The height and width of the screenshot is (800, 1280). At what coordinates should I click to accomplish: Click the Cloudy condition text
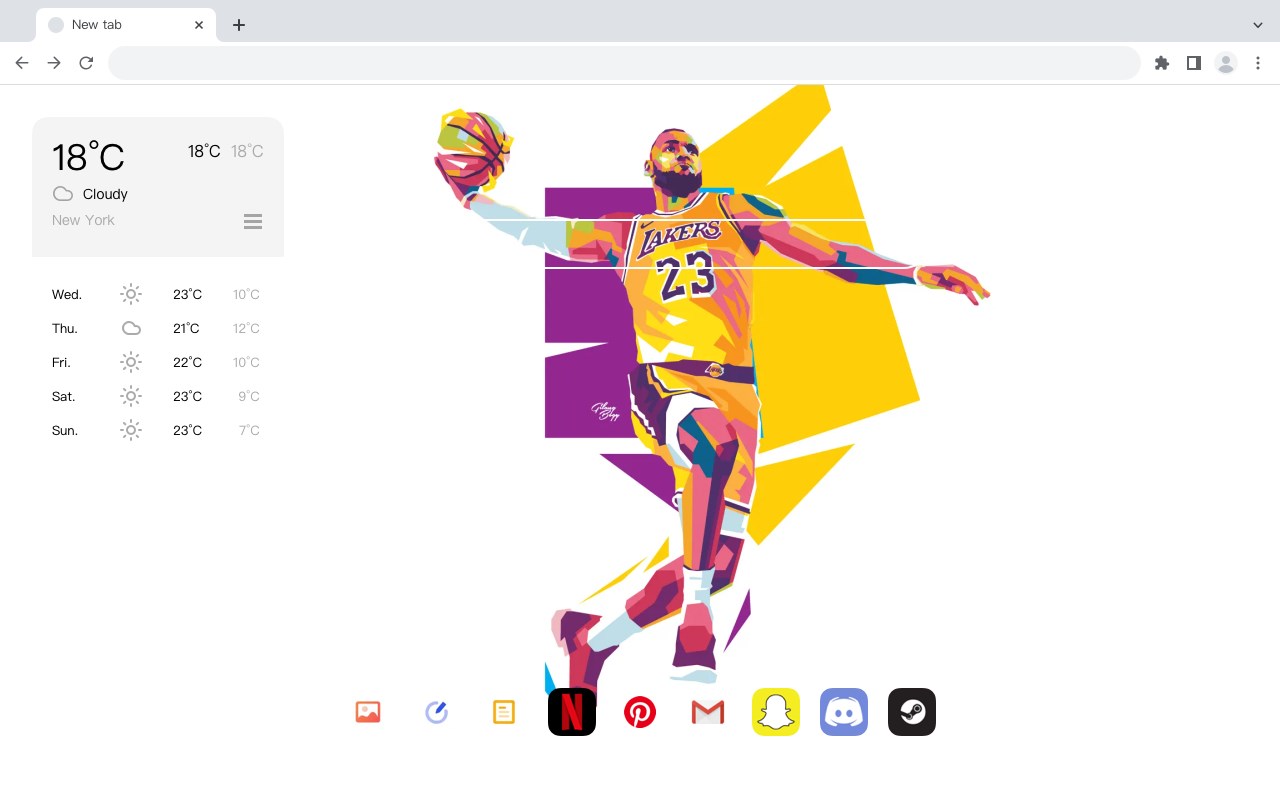pyautogui.click(x=105, y=194)
